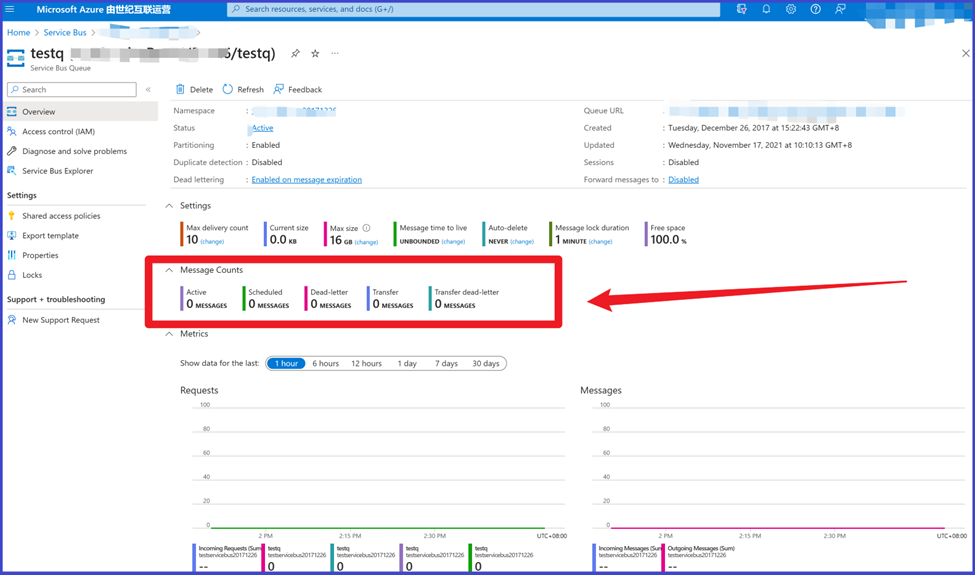Image resolution: width=975 pixels, height=575 pixels.
Task: Click the Incoming Messages legend entry
Action: [x=628, y=558]
